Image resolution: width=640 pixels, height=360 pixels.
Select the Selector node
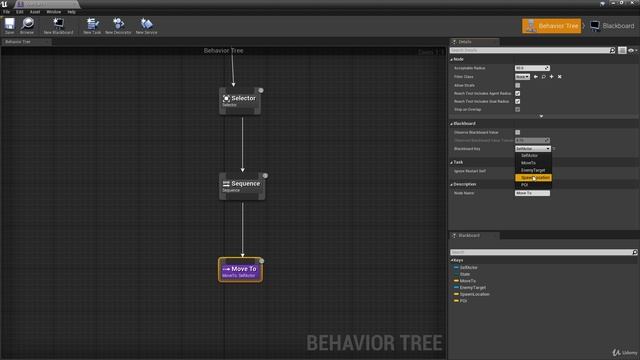tap(240, 101)
